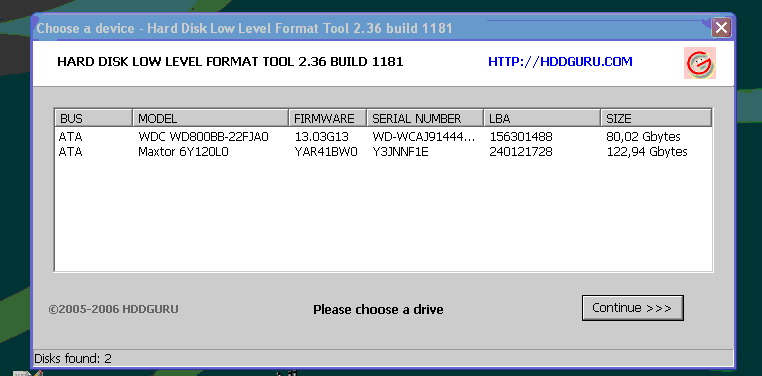Sort by the MODEL column header

tap(210, 118)
